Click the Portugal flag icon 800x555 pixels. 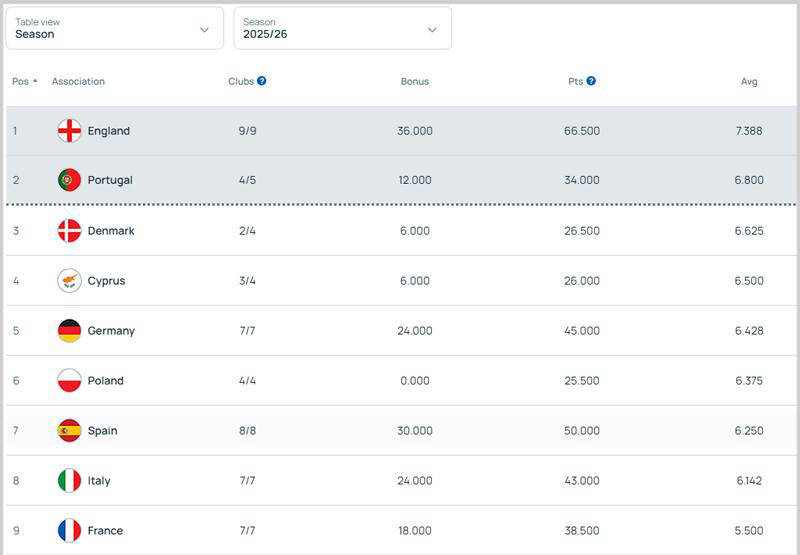click(69, 180)
